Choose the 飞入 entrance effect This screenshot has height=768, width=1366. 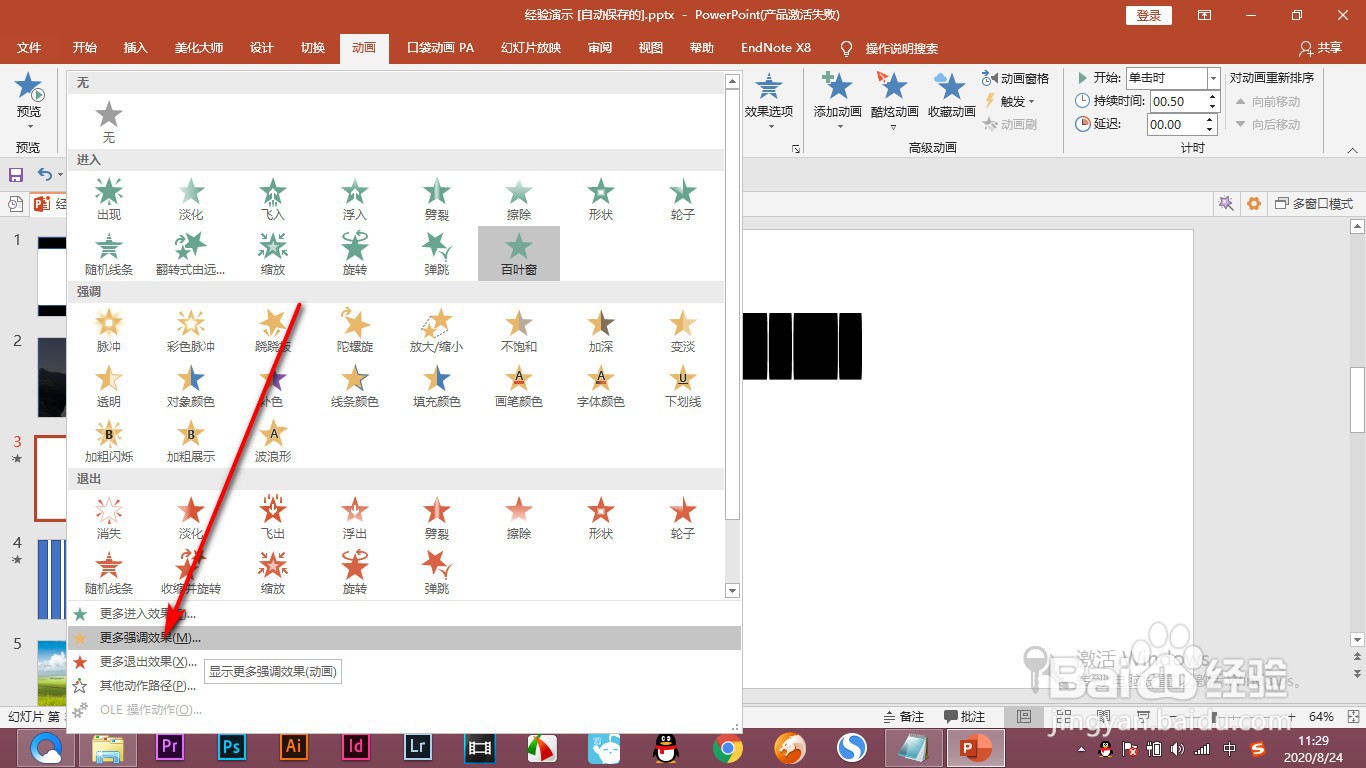[x=273, y=198]
